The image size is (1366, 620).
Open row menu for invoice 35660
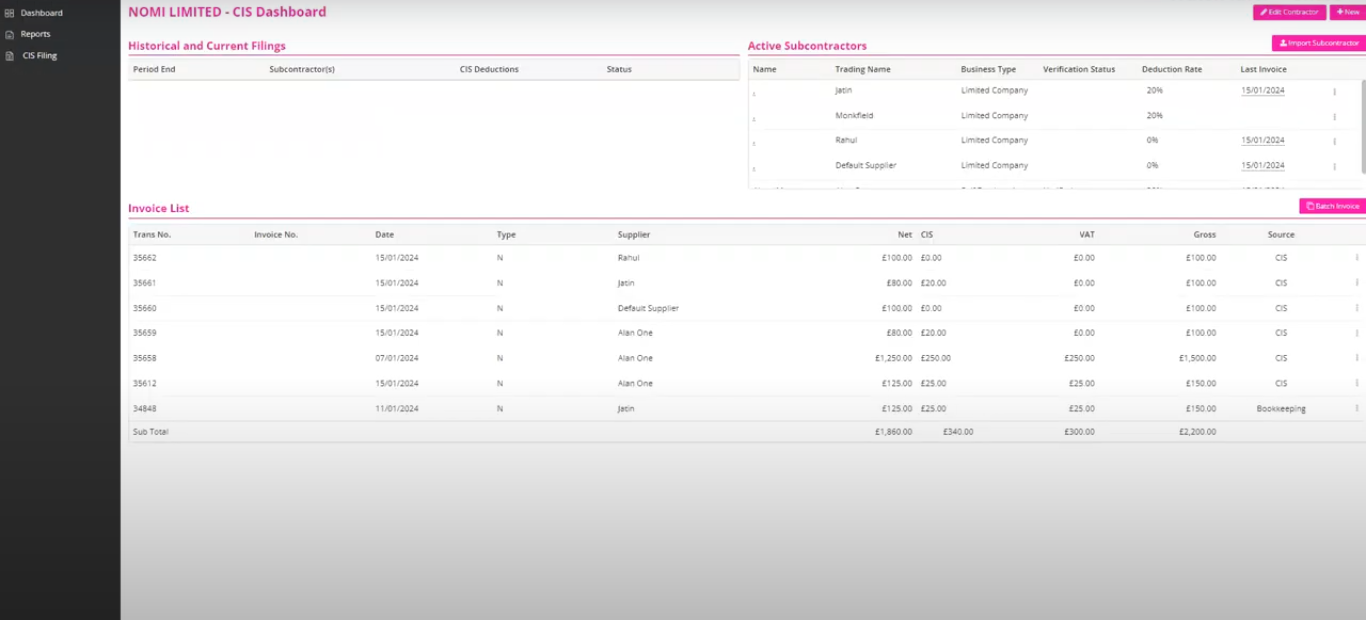[1357, 308]
